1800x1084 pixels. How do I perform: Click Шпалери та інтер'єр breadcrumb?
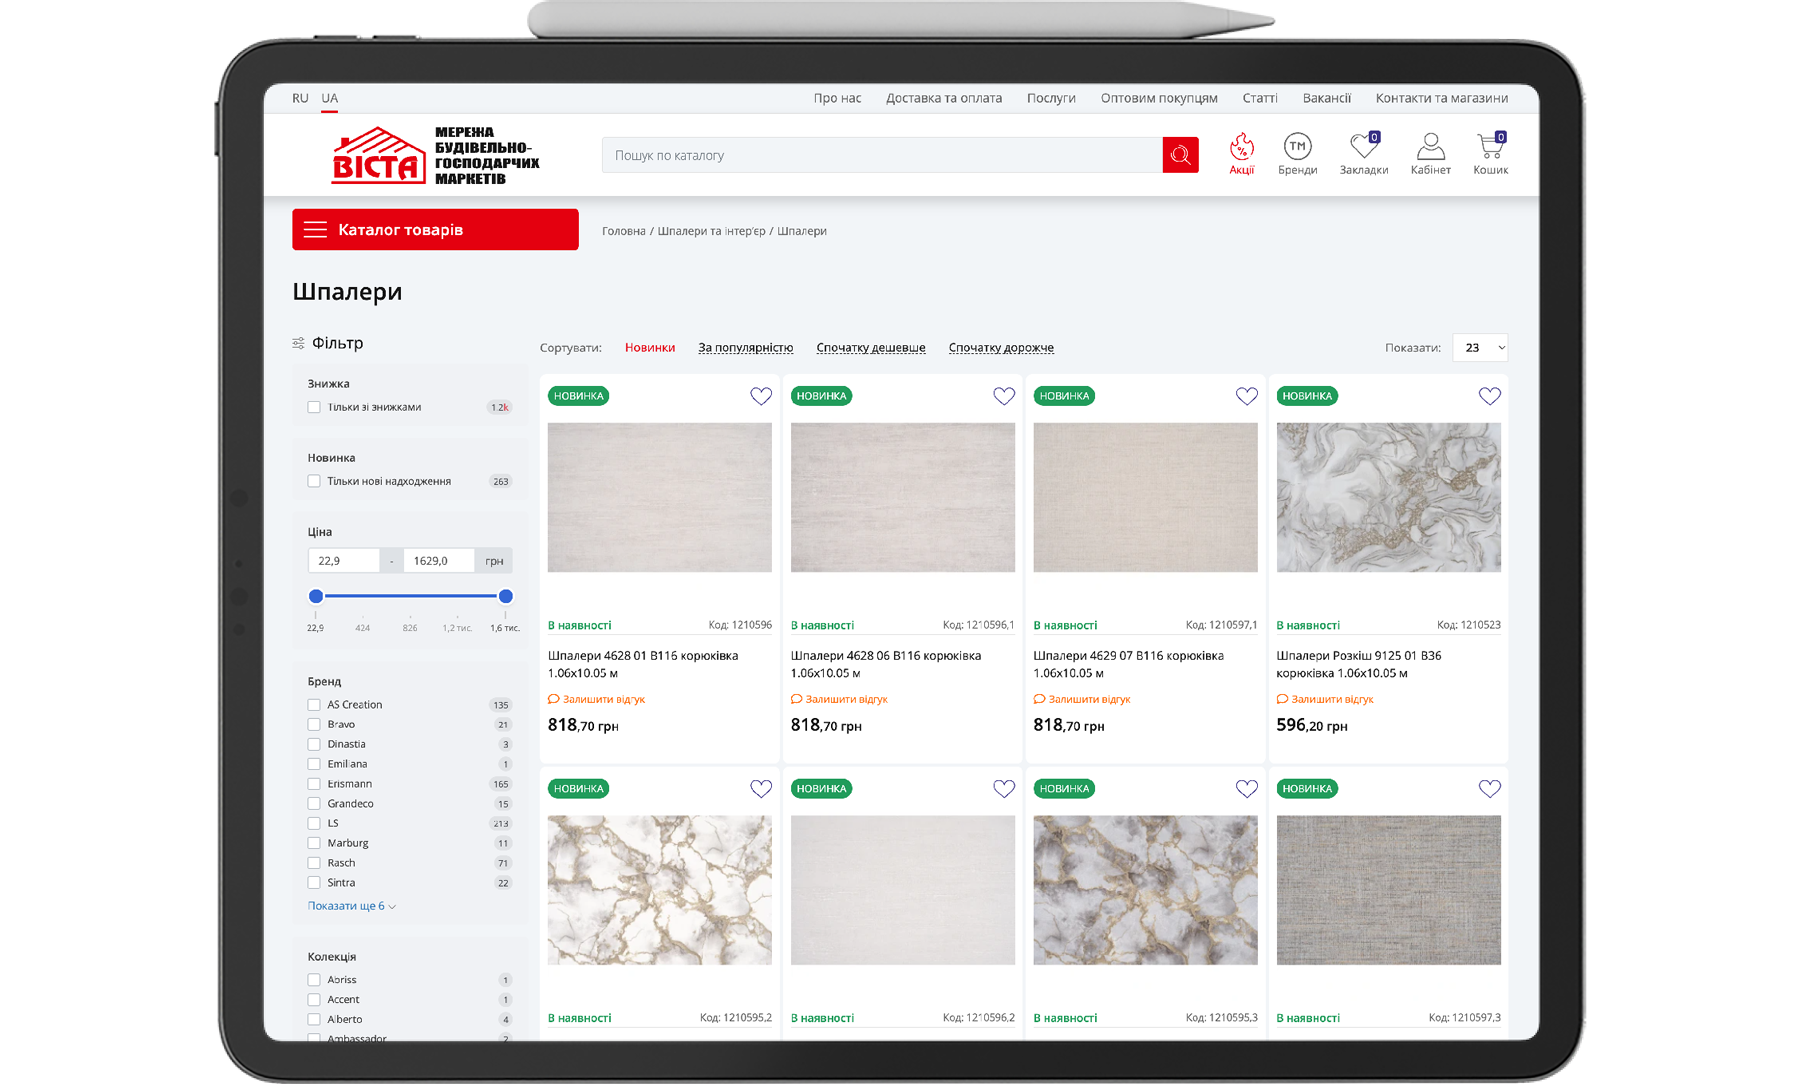point(711,231)
